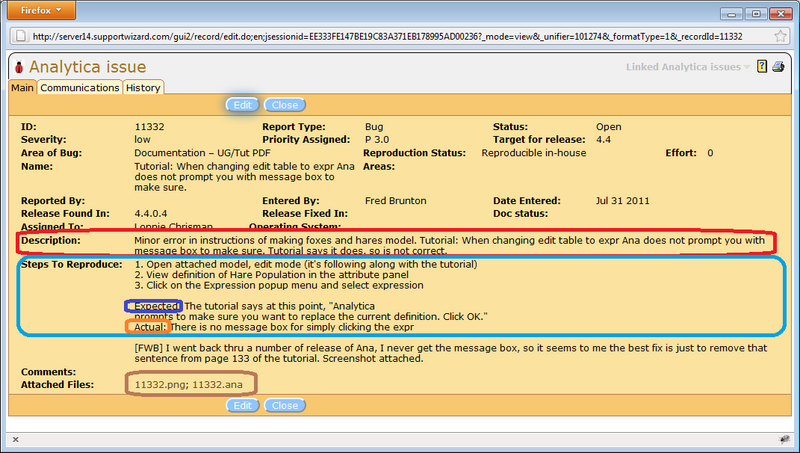The image size is (800, 453).
Task: Click Reproducible in-house text
Action: [534, 153]
